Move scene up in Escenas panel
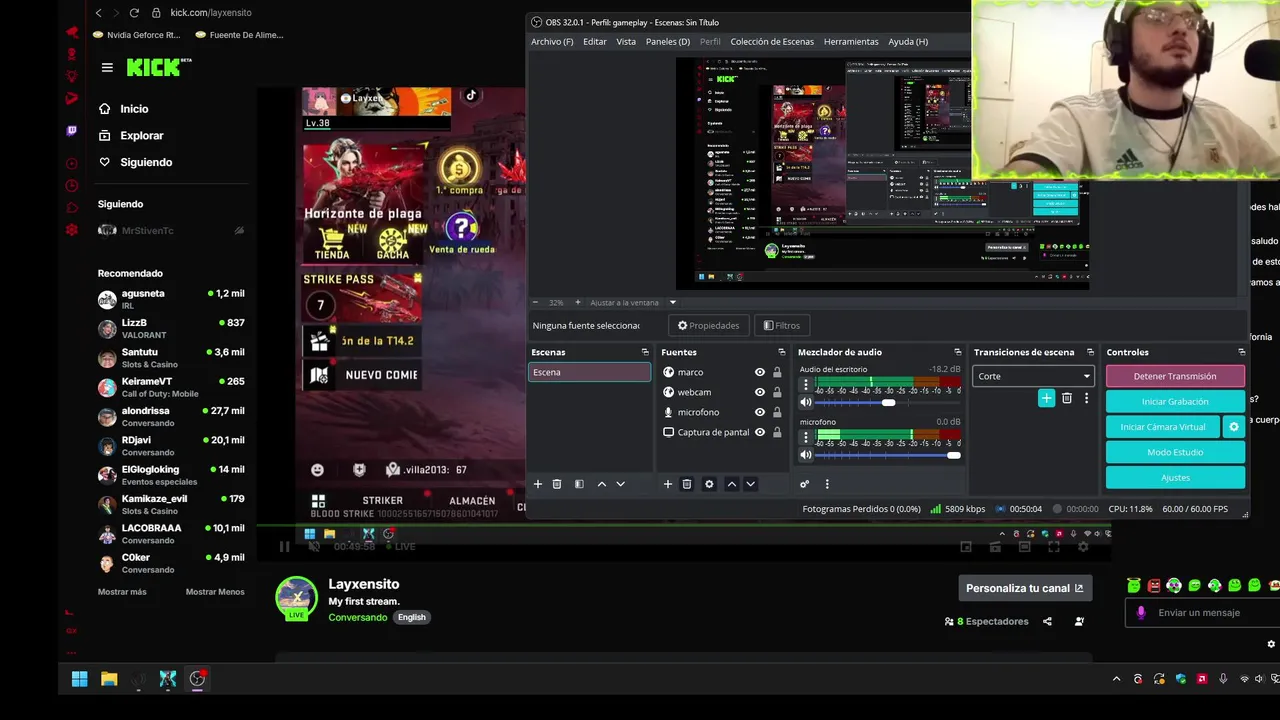 coord(601,484)
